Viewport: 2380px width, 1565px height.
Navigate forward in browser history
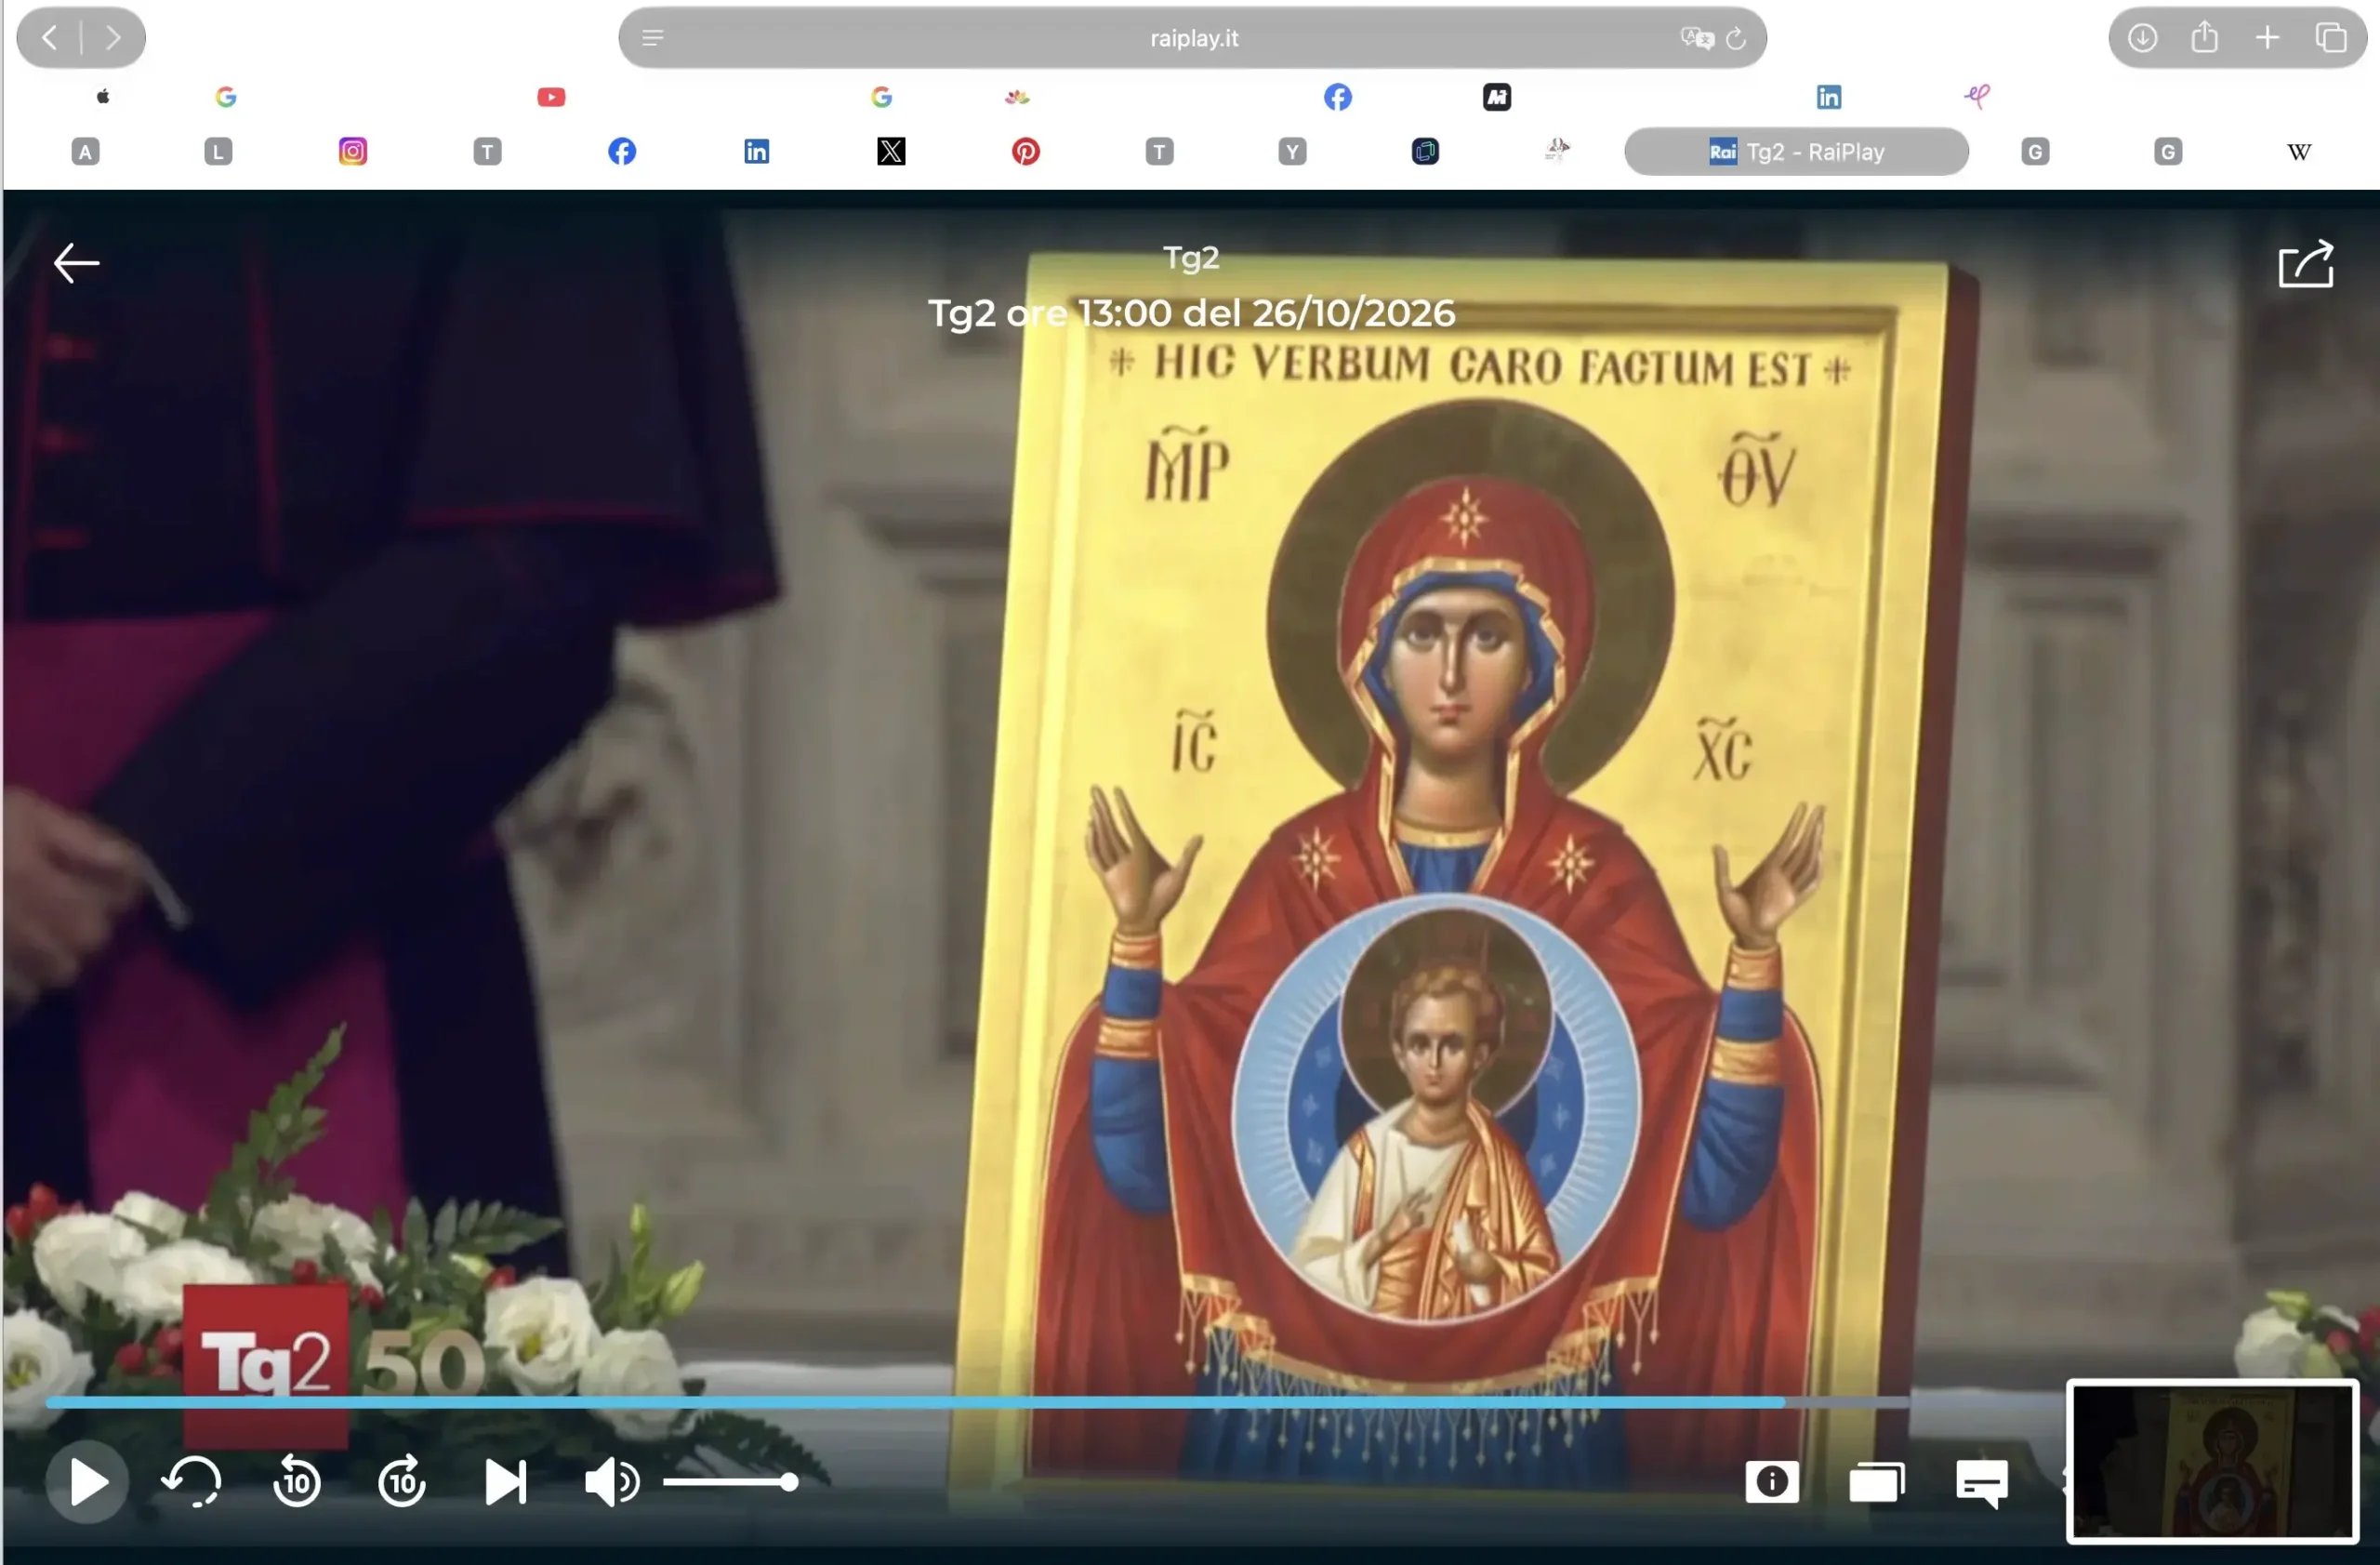tap(113, 38)
